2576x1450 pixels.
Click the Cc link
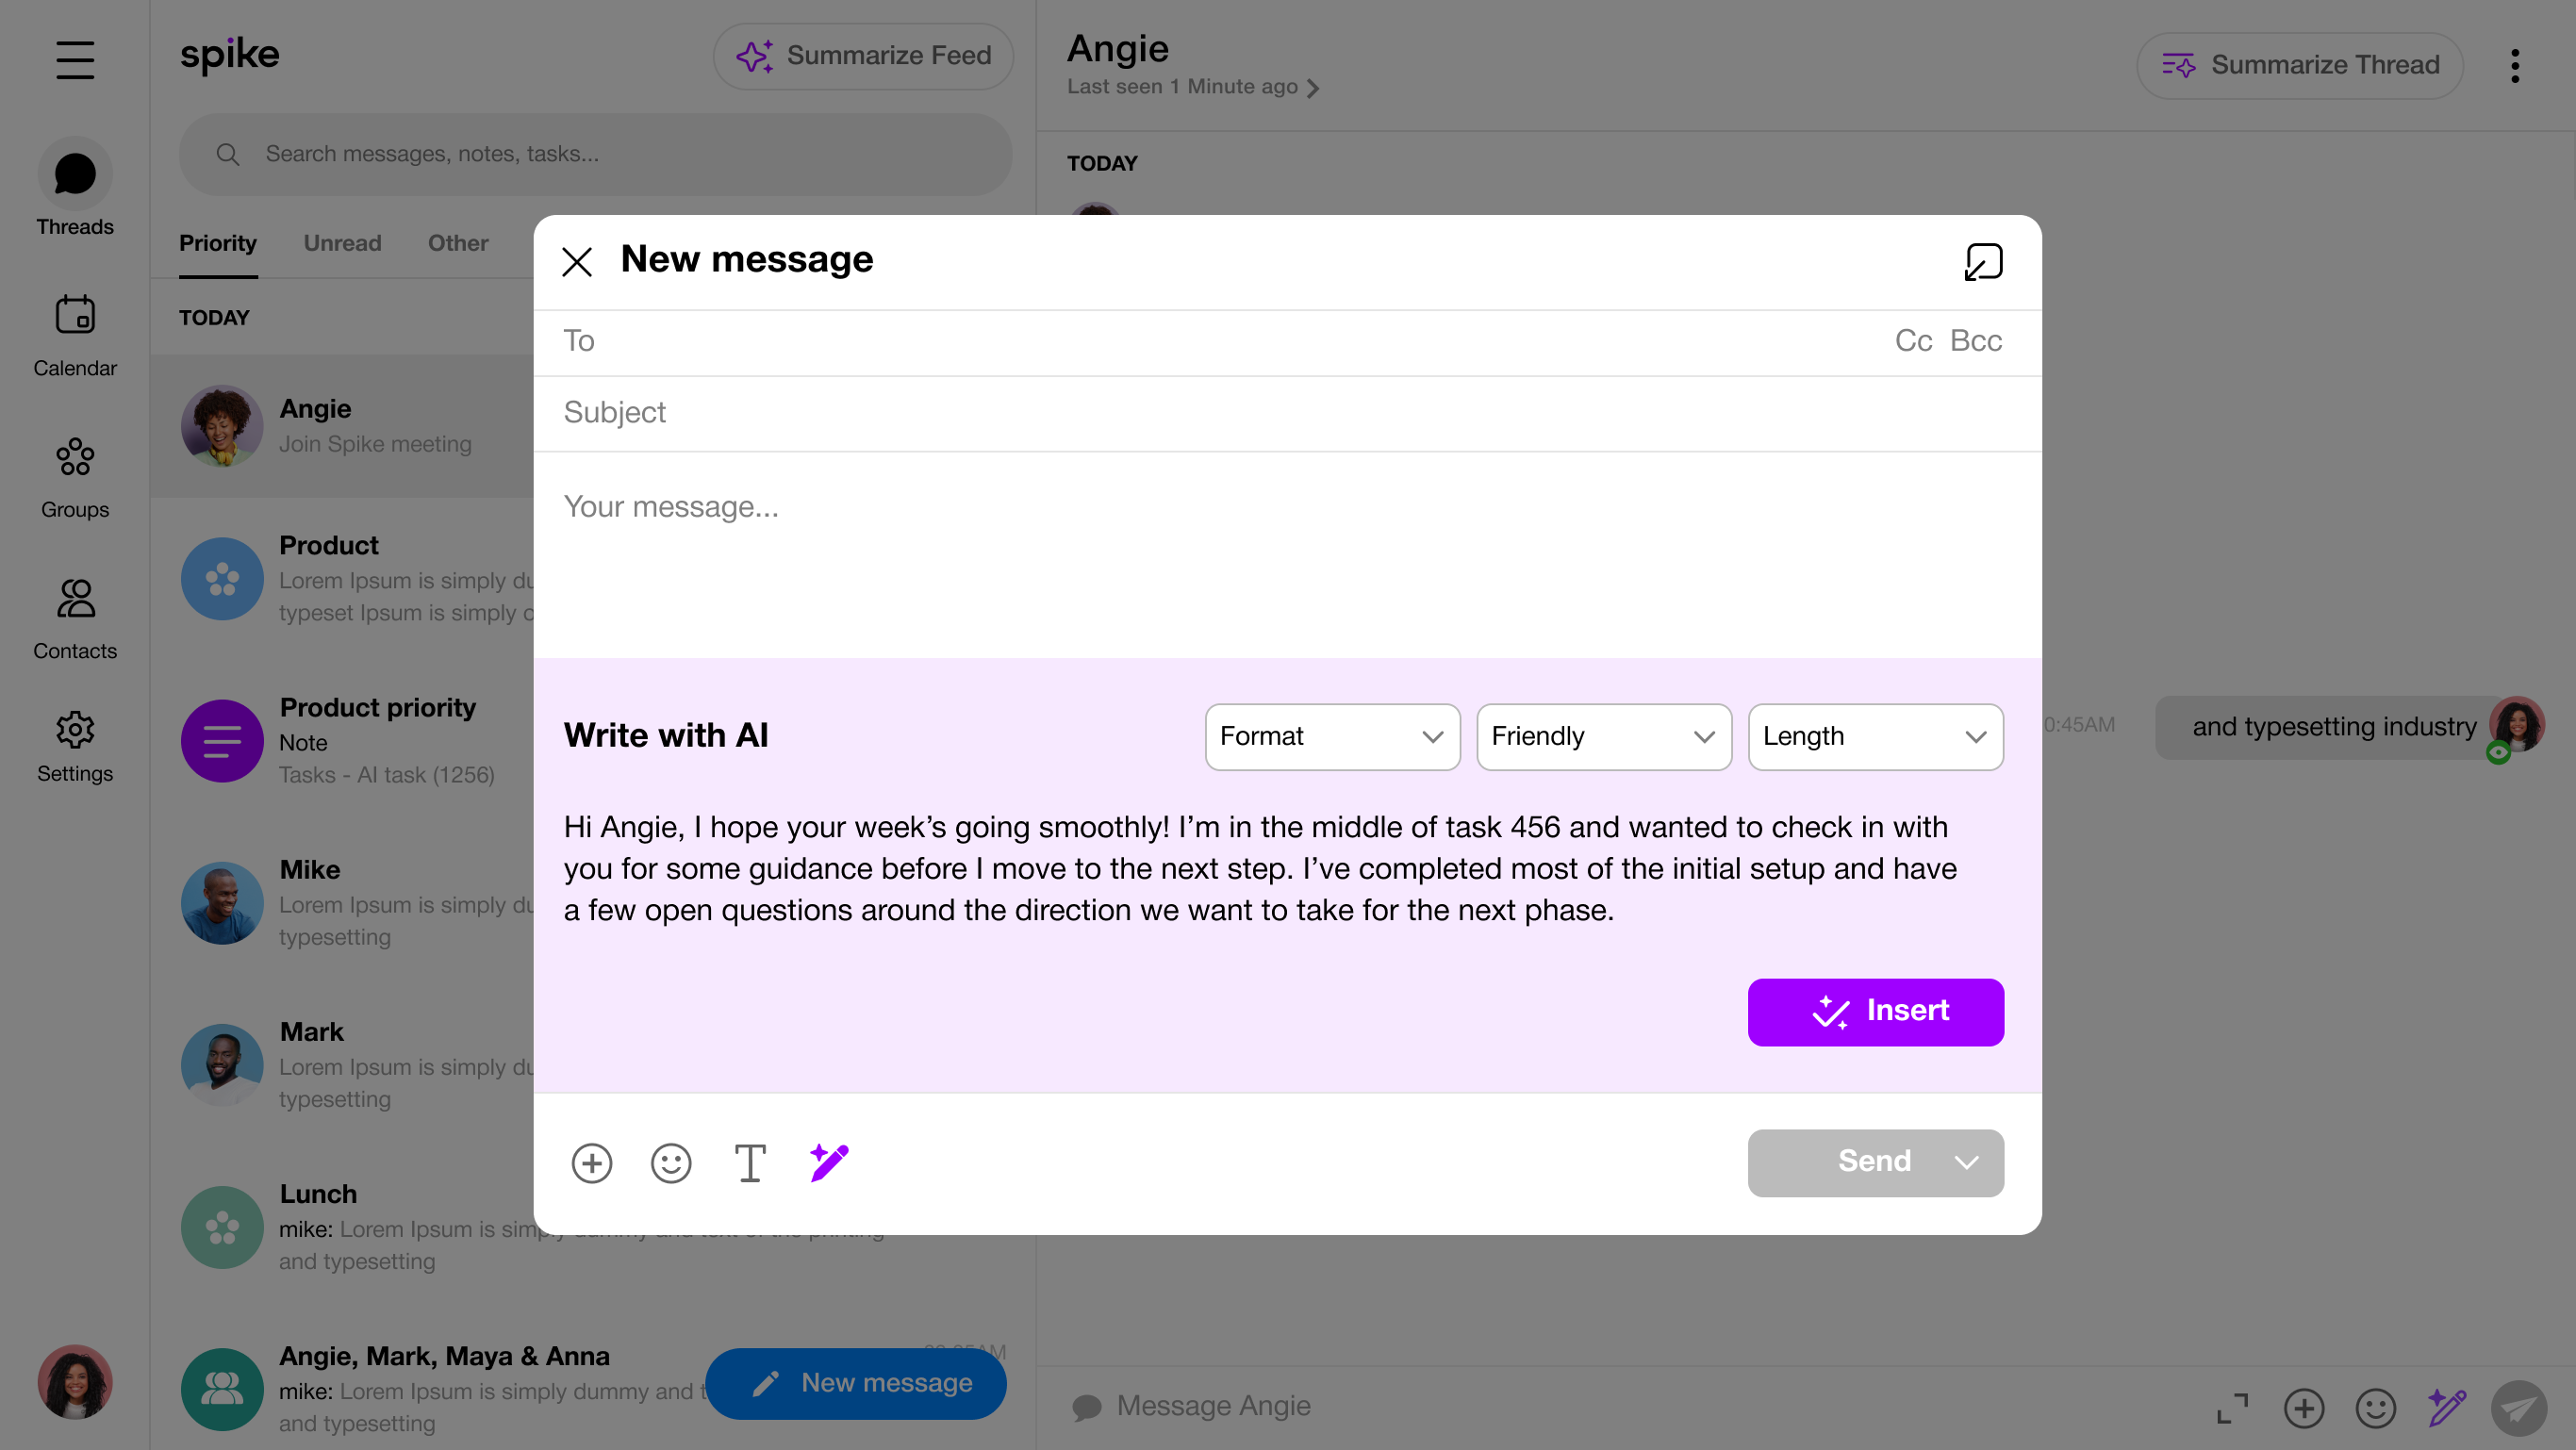(1912, 341)
